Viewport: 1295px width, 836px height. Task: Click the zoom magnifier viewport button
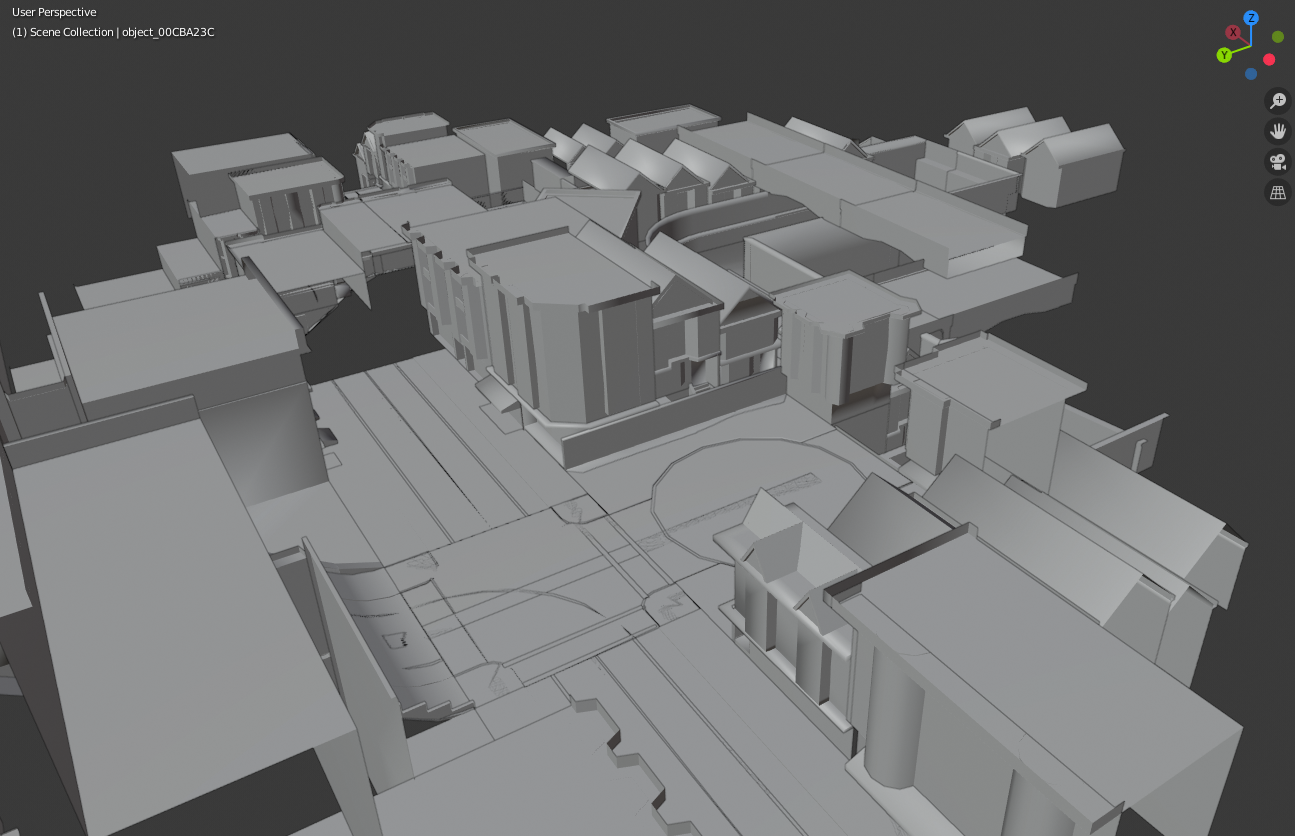[x=1278, y=100]
